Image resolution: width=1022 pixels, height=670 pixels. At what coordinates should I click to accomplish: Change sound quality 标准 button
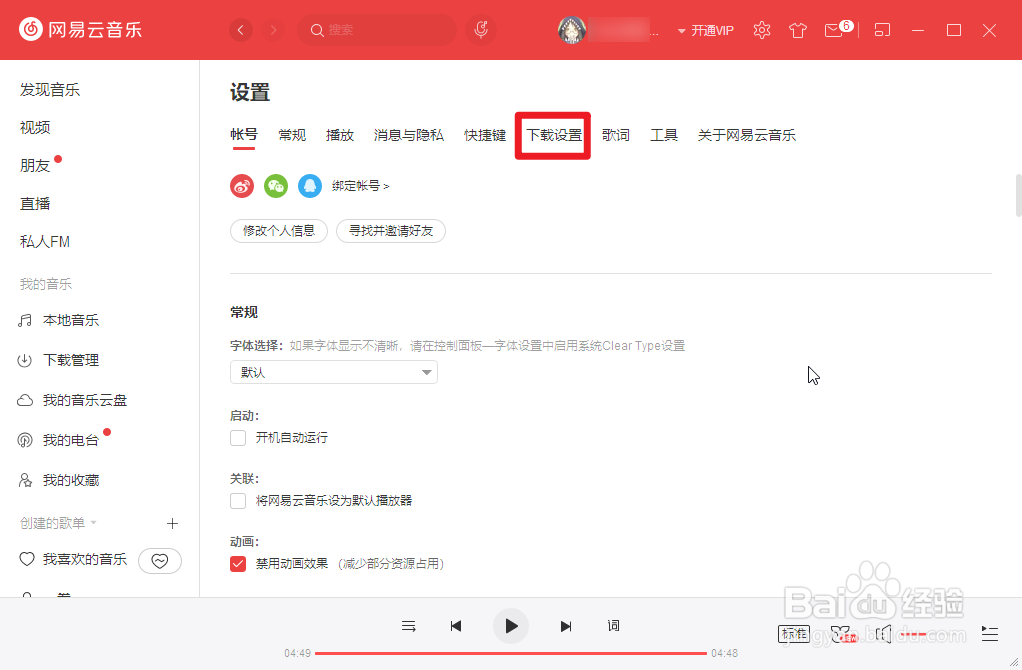tap(794, 634)
